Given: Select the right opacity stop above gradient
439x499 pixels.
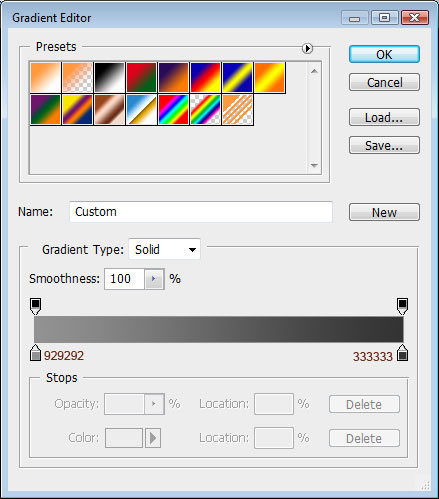Looking at the screenshot, I should [x=402, y=306].
